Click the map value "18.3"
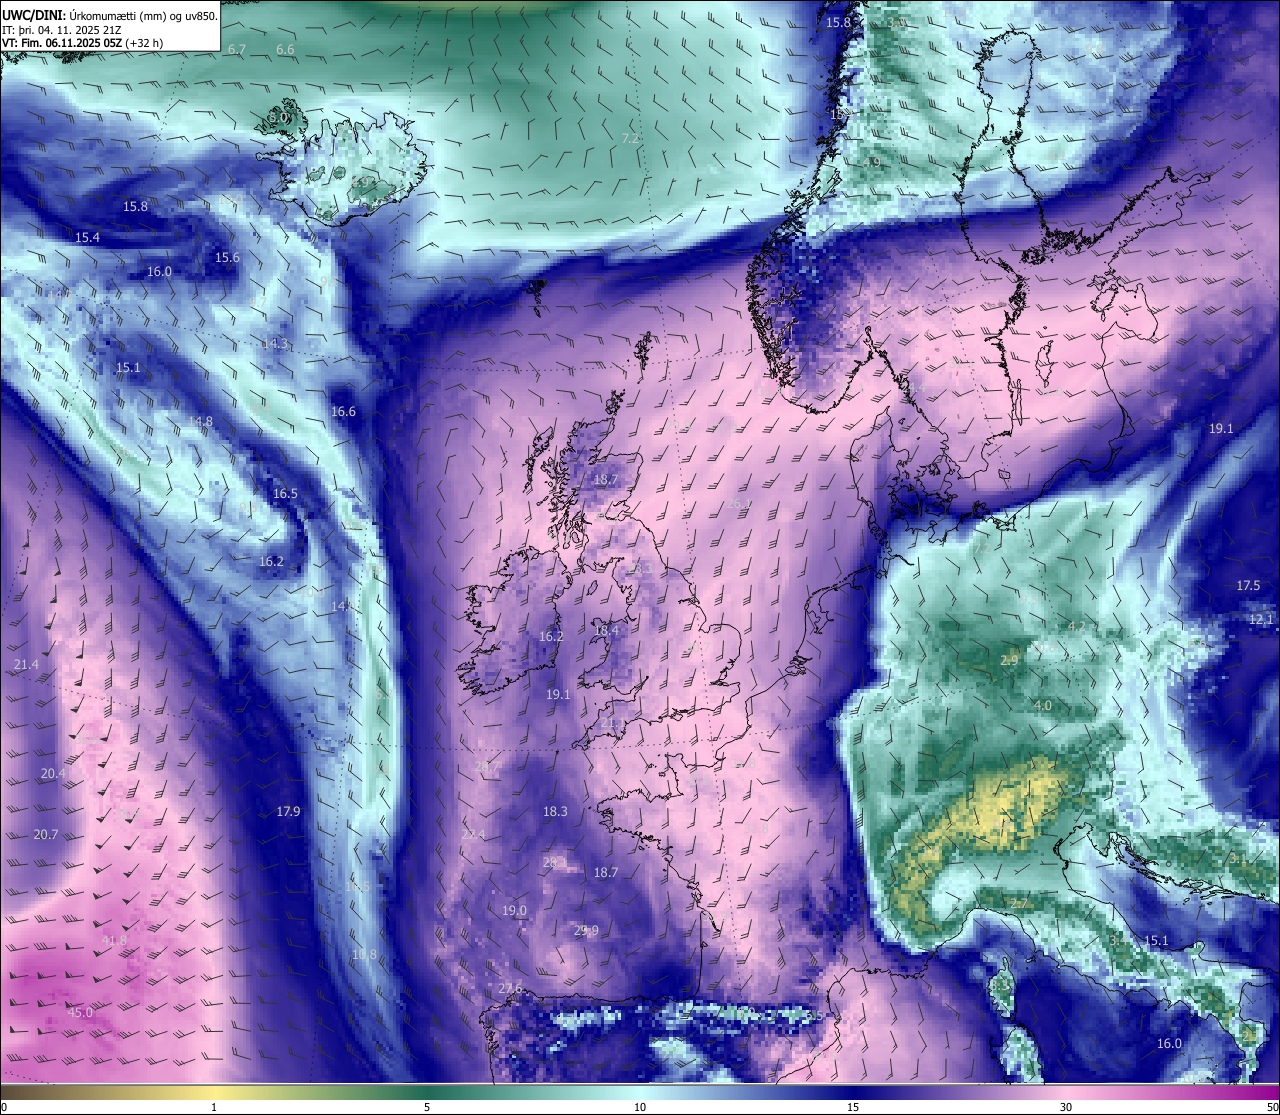Viewport: 1280px width, 1115px height. point(555,811)
